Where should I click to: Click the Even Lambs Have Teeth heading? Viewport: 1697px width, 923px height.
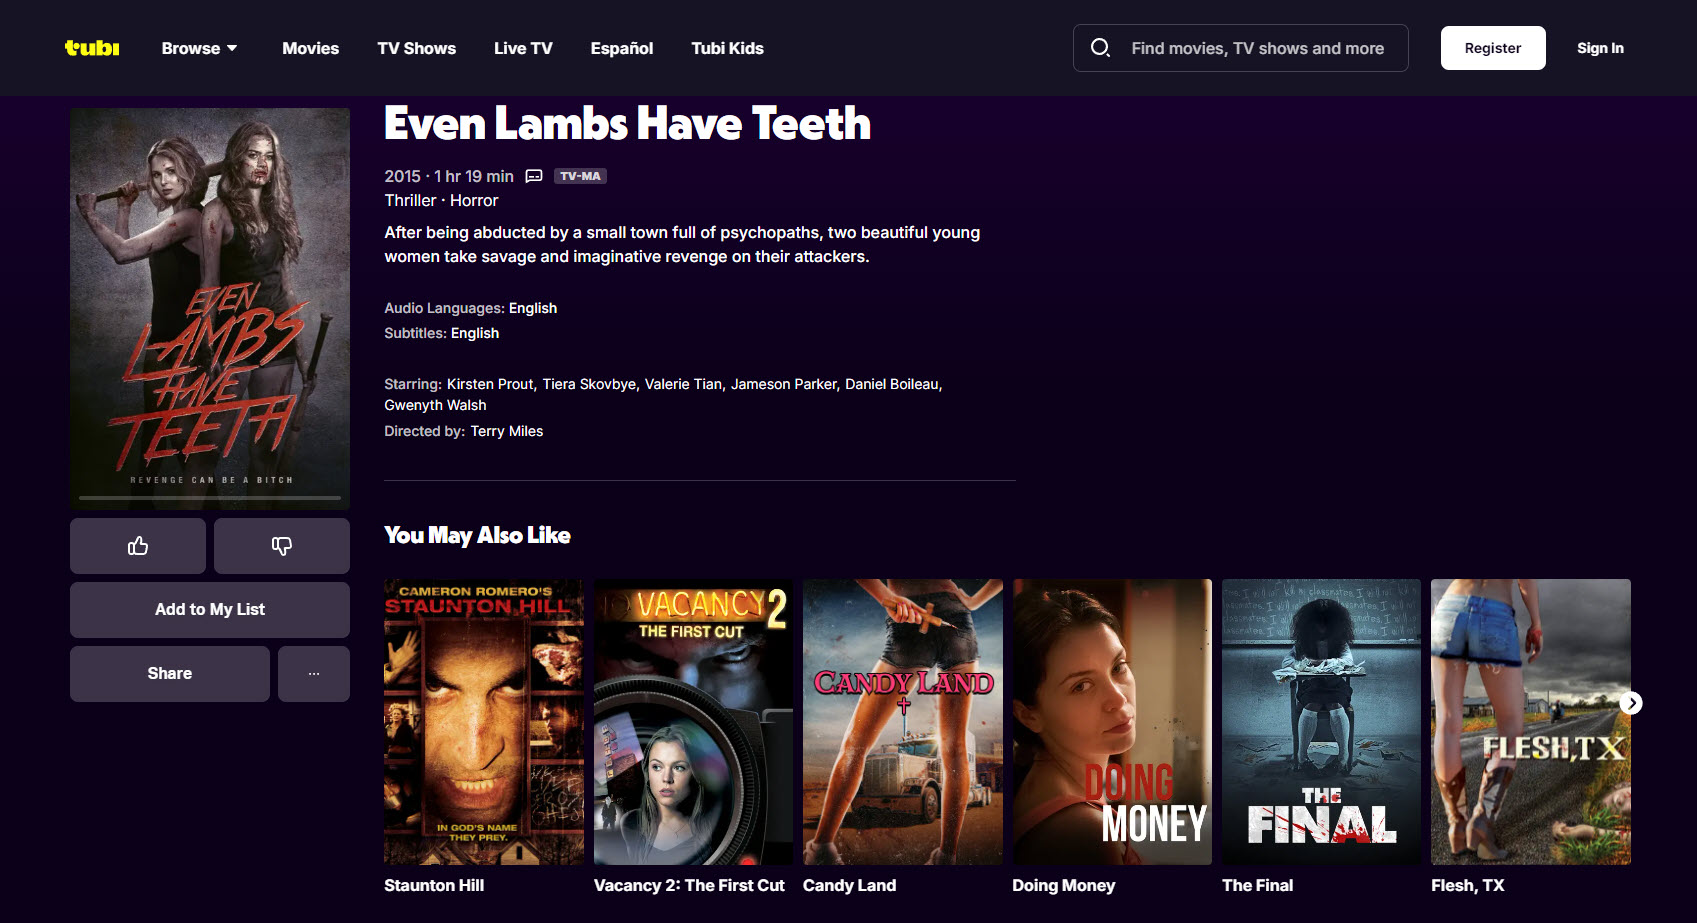tap(627, 124)
